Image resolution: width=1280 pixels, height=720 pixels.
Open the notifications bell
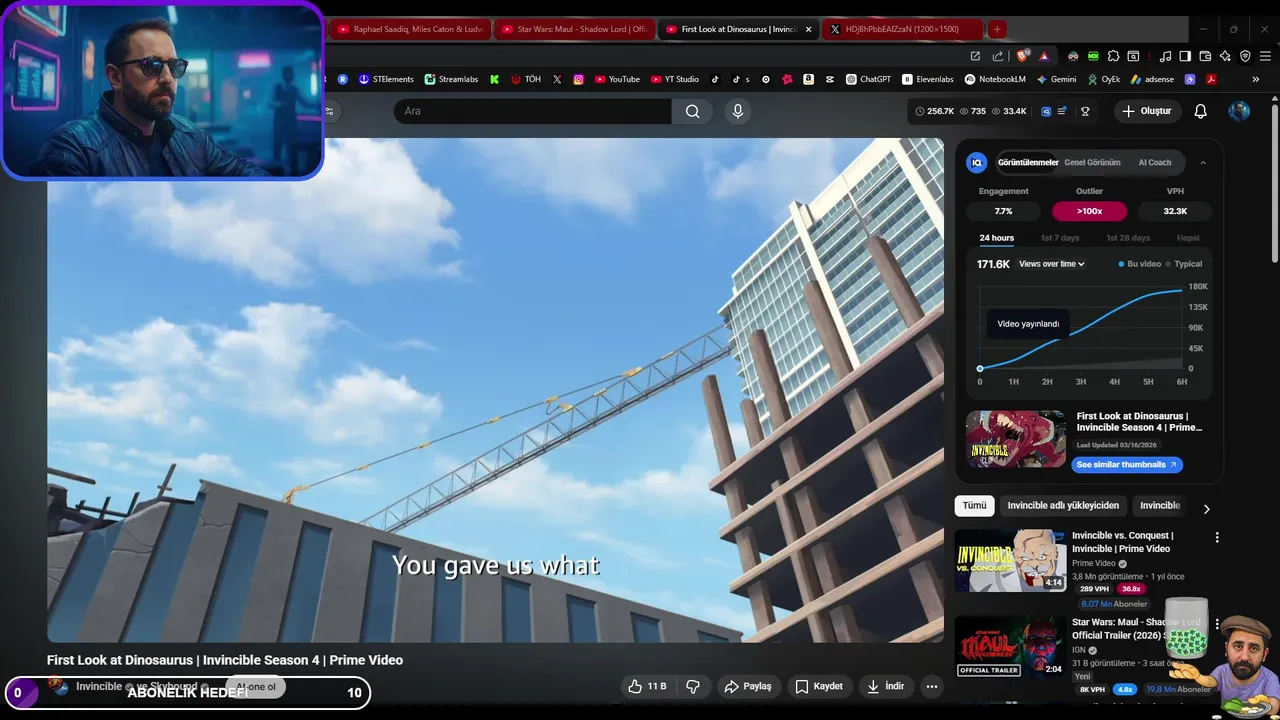(x=1200, y=111)
